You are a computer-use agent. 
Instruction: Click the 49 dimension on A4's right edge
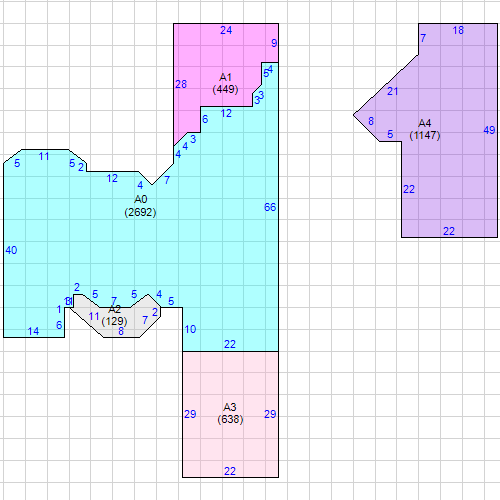pos(489,130)
